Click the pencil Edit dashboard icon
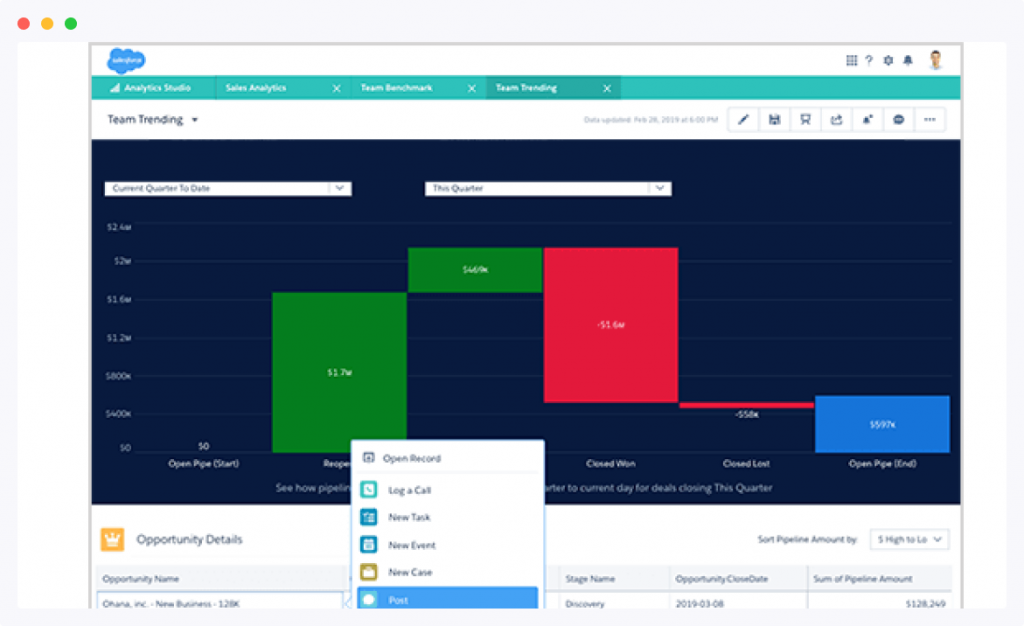The image size is (1024, 626). pyautogui.click(x=743, y=119)
